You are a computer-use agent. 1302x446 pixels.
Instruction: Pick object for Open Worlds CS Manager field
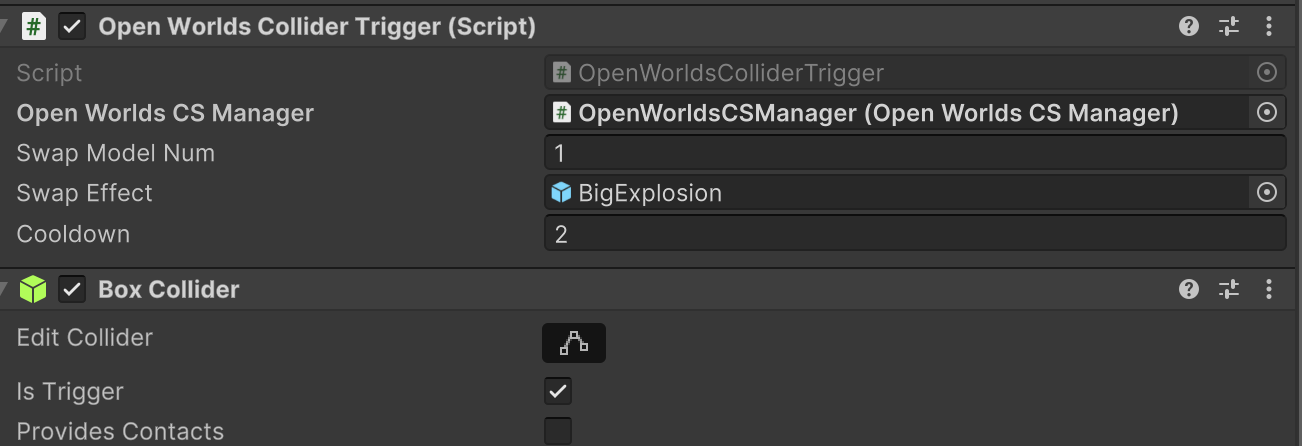1267,113
